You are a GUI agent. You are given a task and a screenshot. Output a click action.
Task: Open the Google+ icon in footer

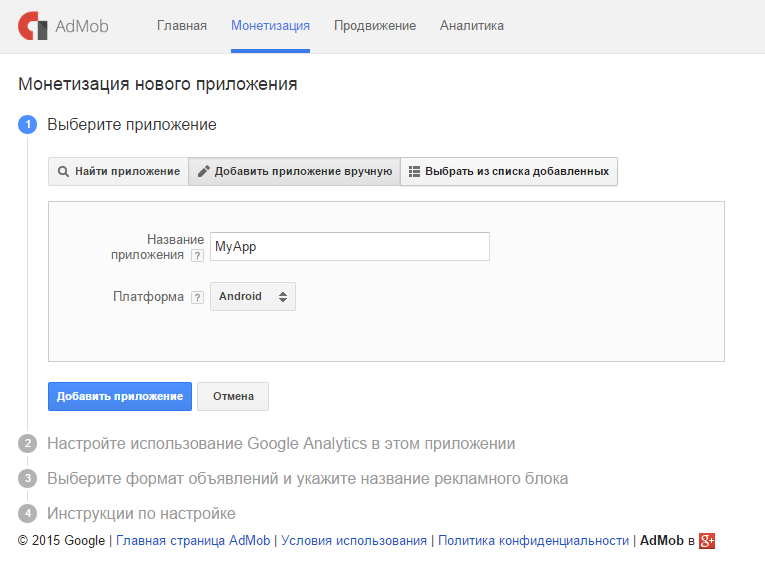707,541
